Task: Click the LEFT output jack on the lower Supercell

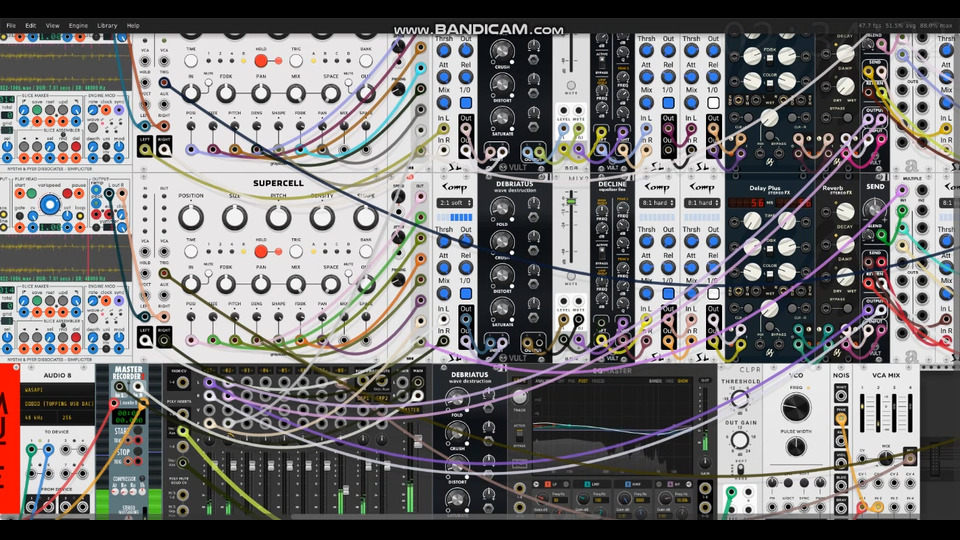Action: coord(145,340)
